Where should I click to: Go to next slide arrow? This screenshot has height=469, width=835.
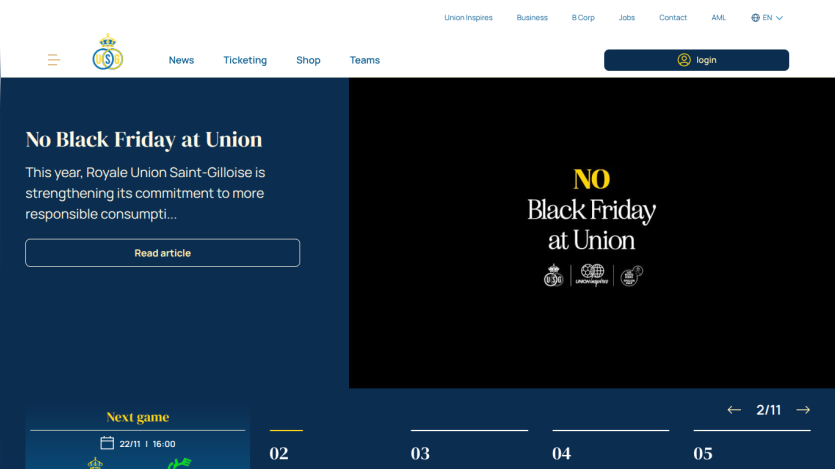[803, 410]
